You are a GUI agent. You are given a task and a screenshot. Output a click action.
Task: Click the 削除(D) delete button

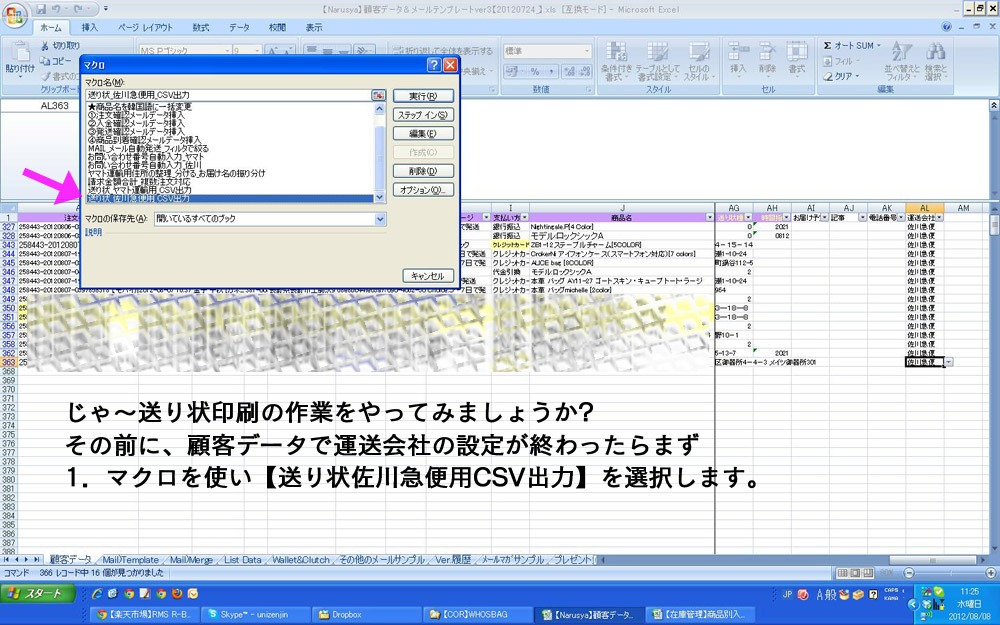point(423,171)
